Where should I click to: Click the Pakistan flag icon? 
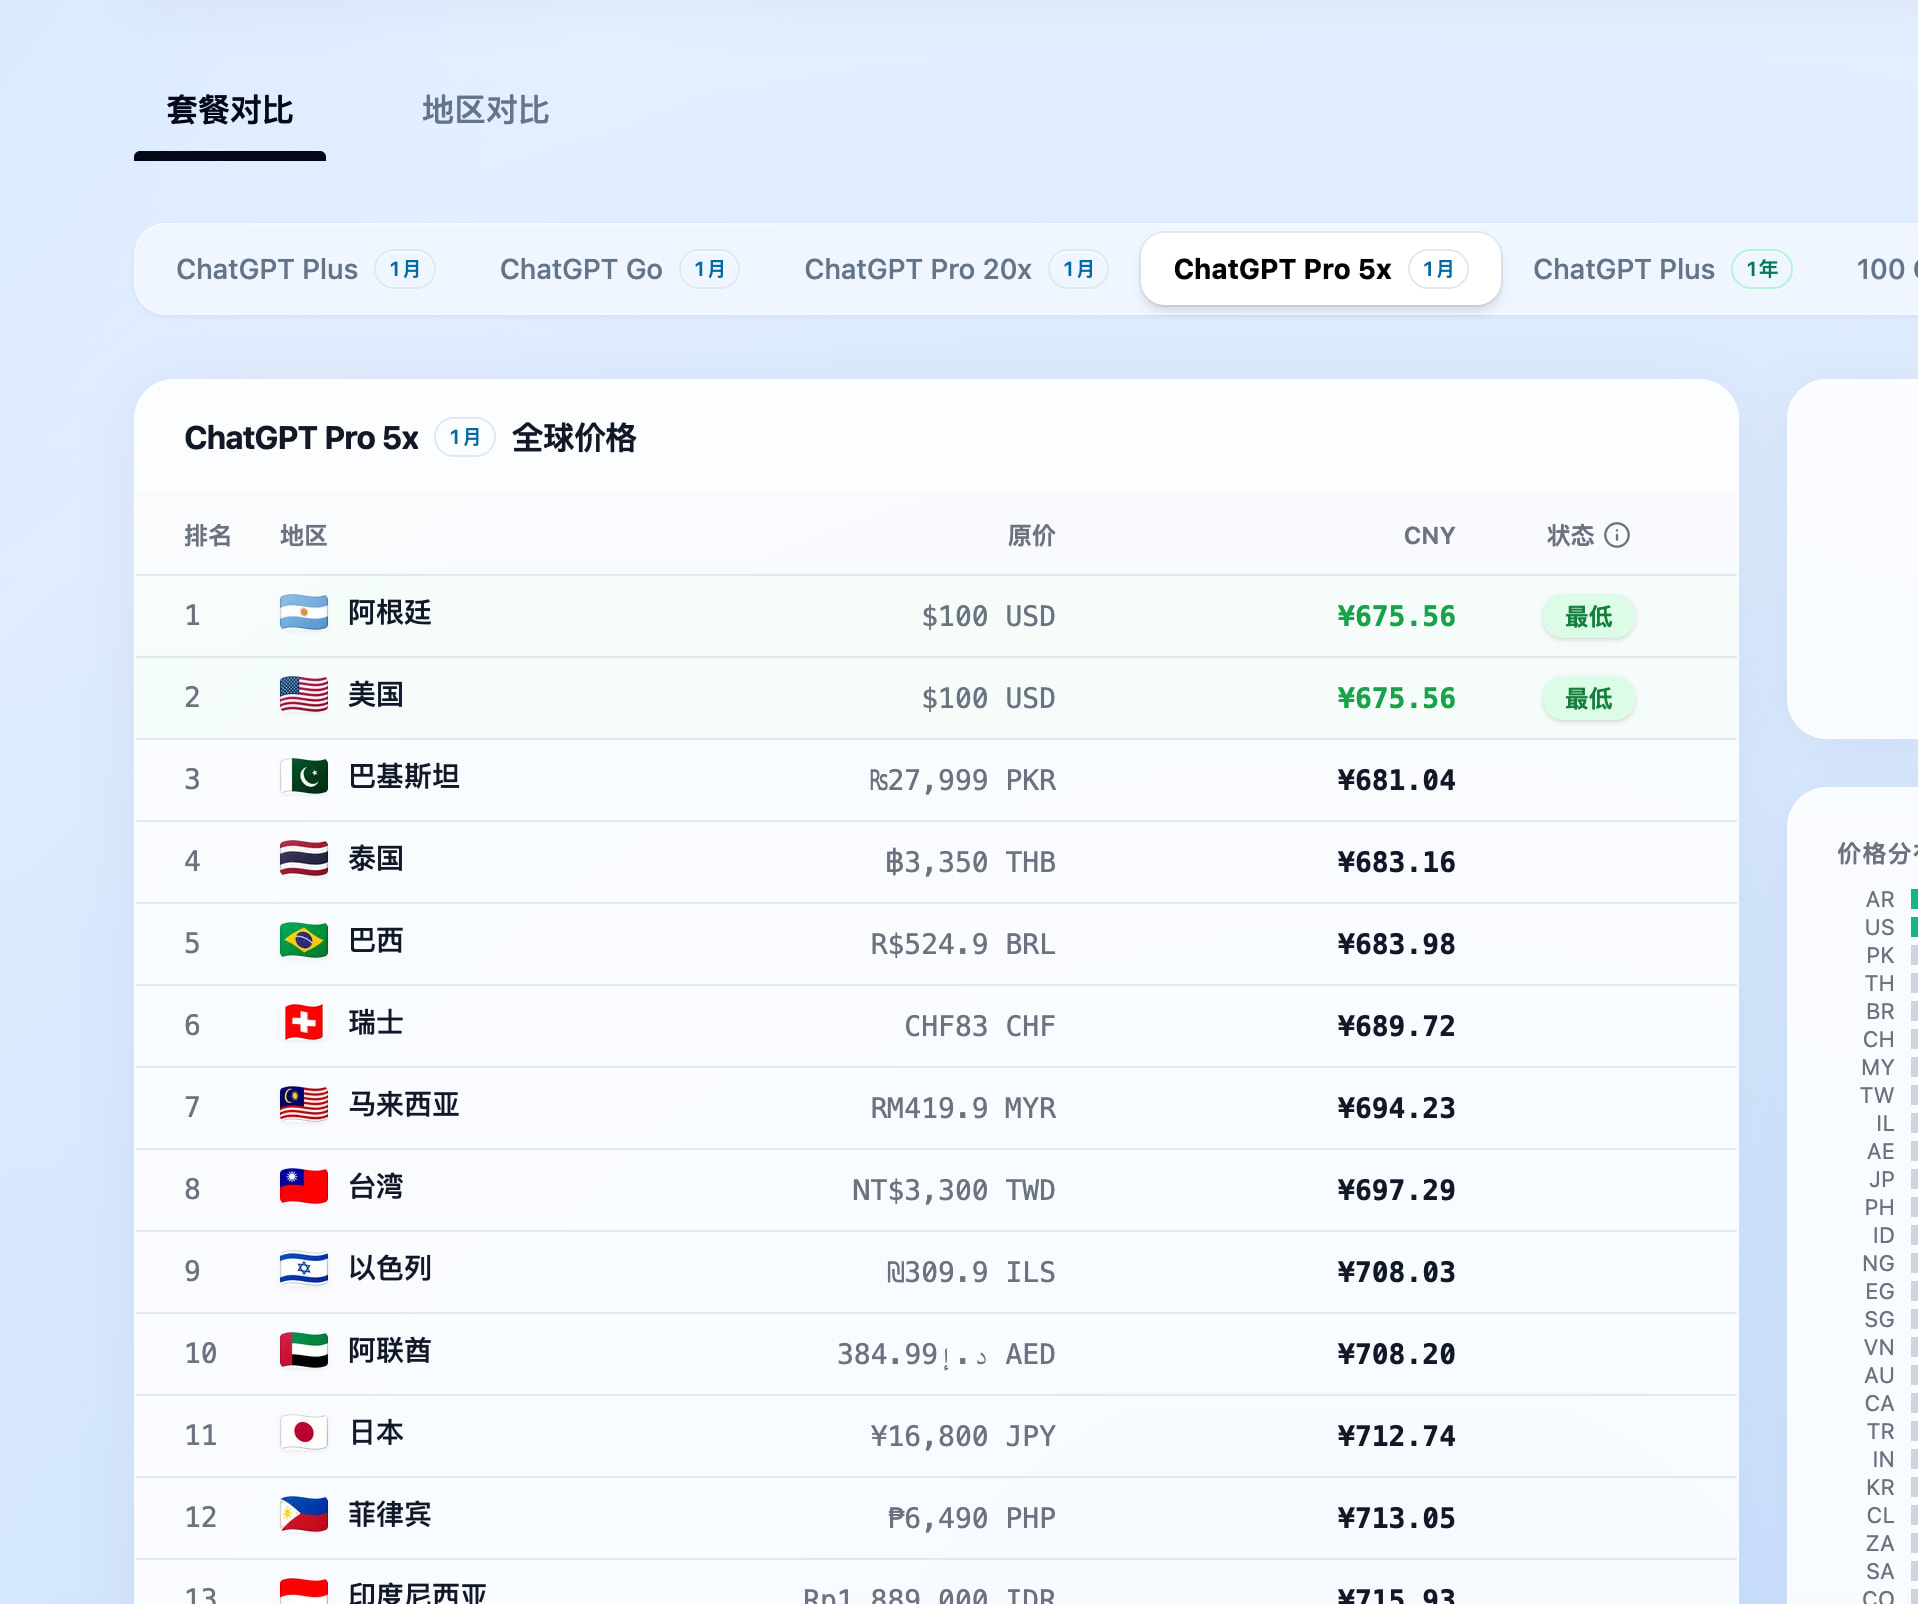click(304, 777)
